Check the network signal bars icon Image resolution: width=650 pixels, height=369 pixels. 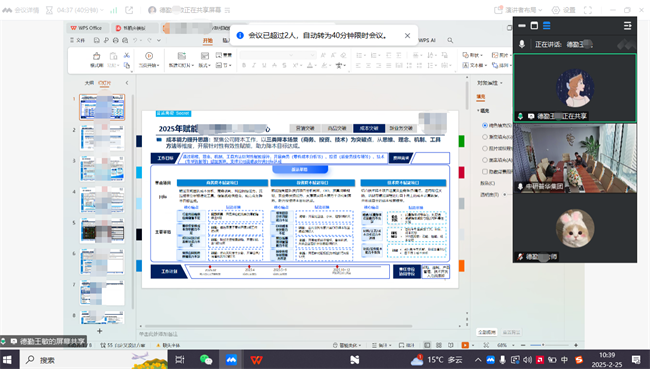tap(114, 10)
